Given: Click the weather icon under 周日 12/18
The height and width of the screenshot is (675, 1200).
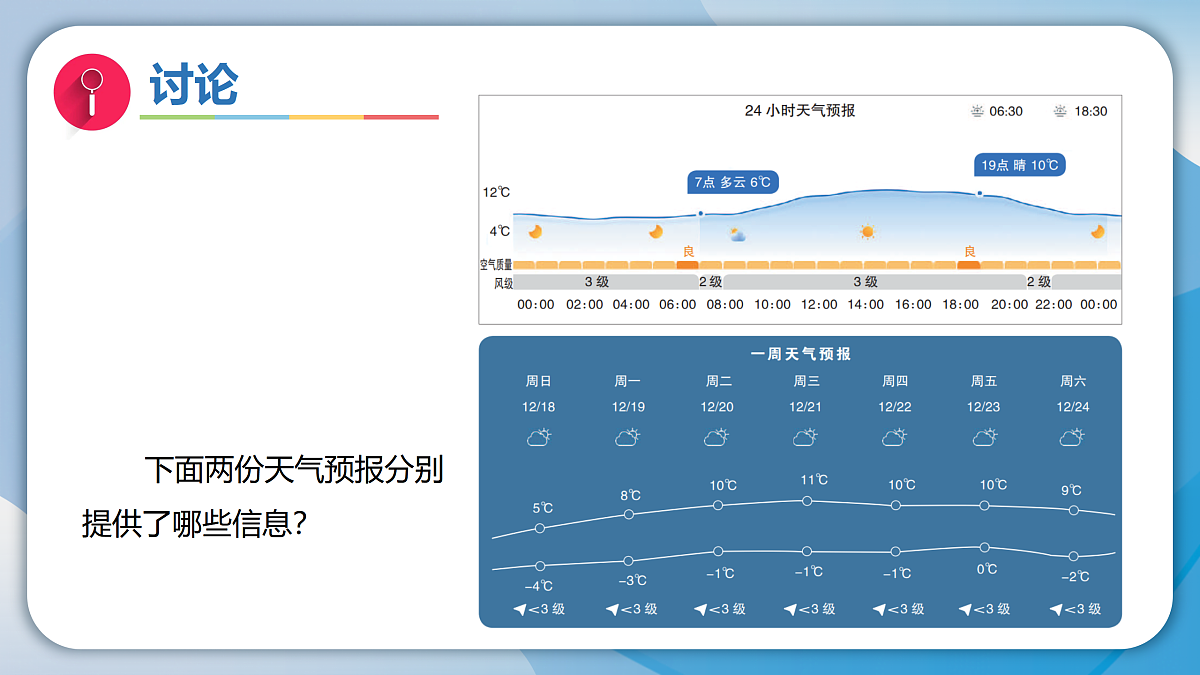Looking at the screenshot, I should tap(539, 437).
